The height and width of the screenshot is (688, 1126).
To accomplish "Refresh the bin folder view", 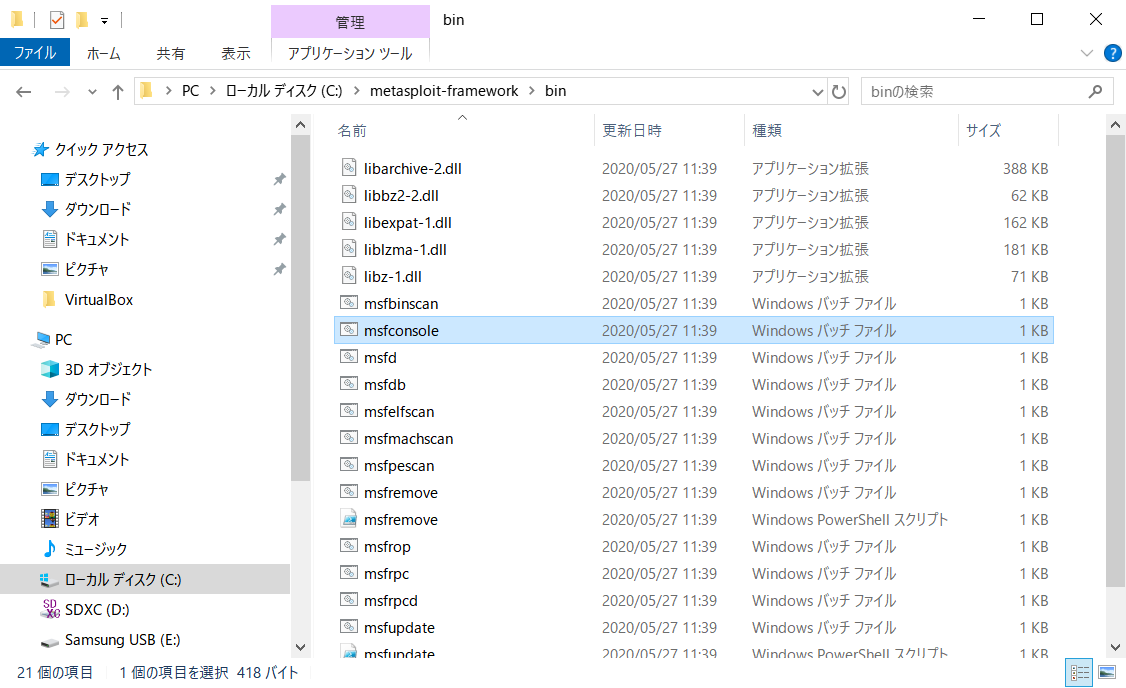I will [x=839, y=92].
